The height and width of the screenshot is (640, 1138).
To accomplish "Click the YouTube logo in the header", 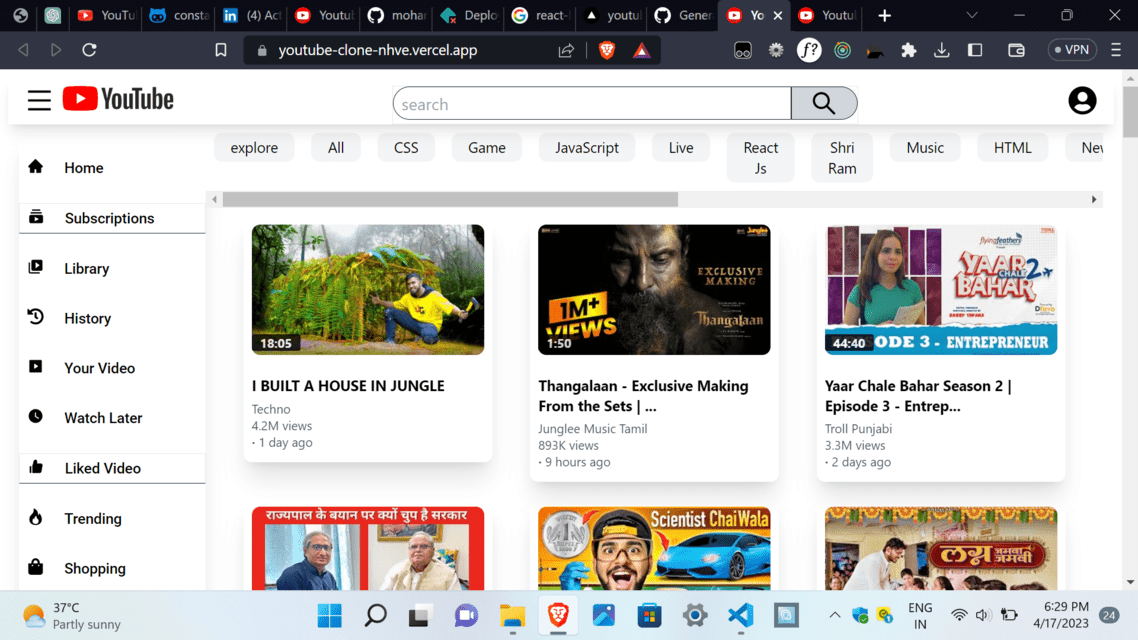I will pos(118,99).
